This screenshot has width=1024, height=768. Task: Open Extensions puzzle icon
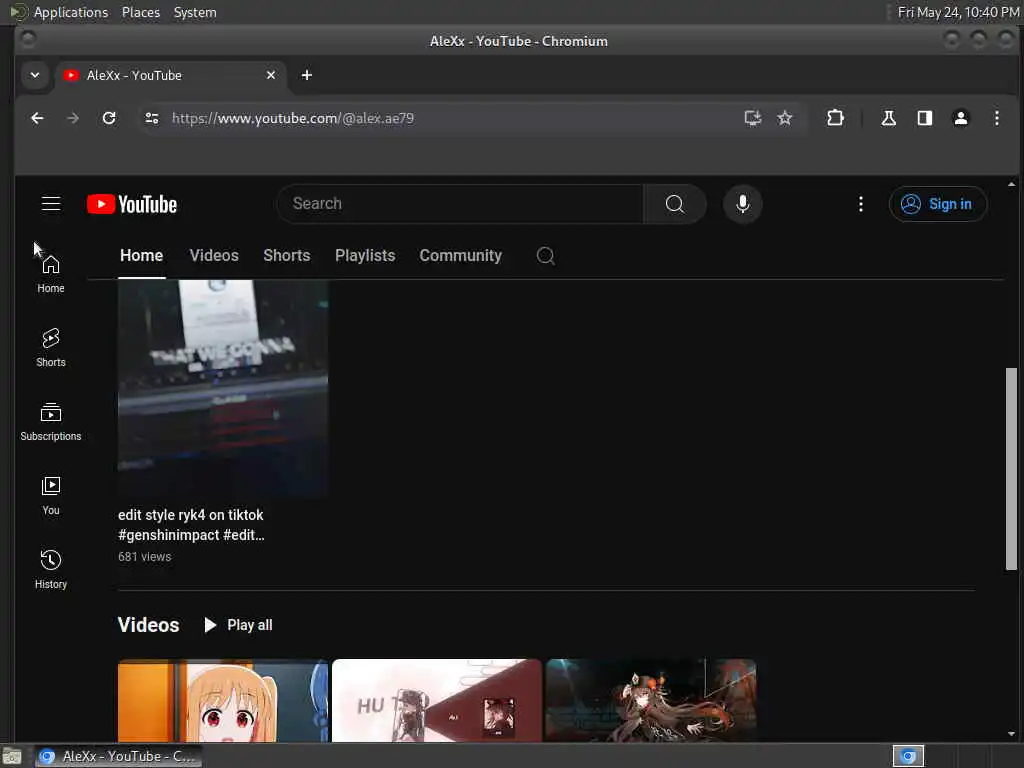coord(835,118)
